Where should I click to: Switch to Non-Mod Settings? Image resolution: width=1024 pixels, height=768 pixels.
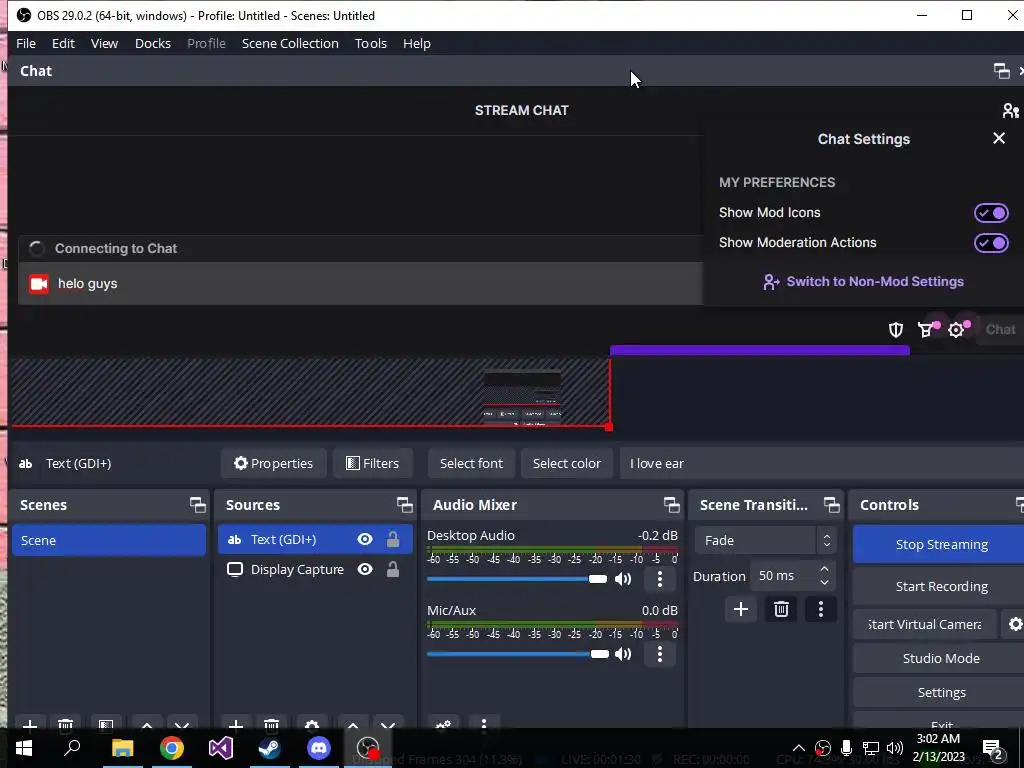point(863,281)
